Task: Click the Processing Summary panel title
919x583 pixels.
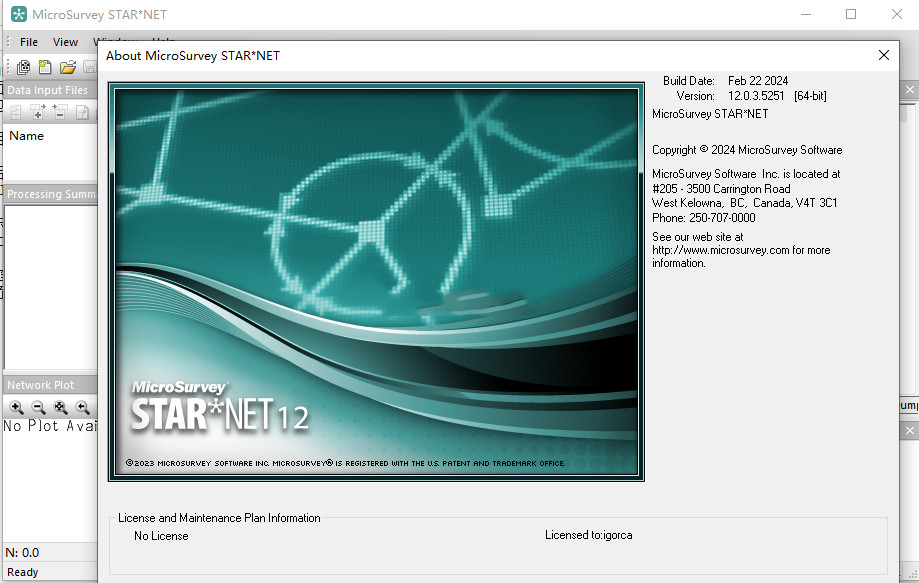Action: tap(52, 194)
